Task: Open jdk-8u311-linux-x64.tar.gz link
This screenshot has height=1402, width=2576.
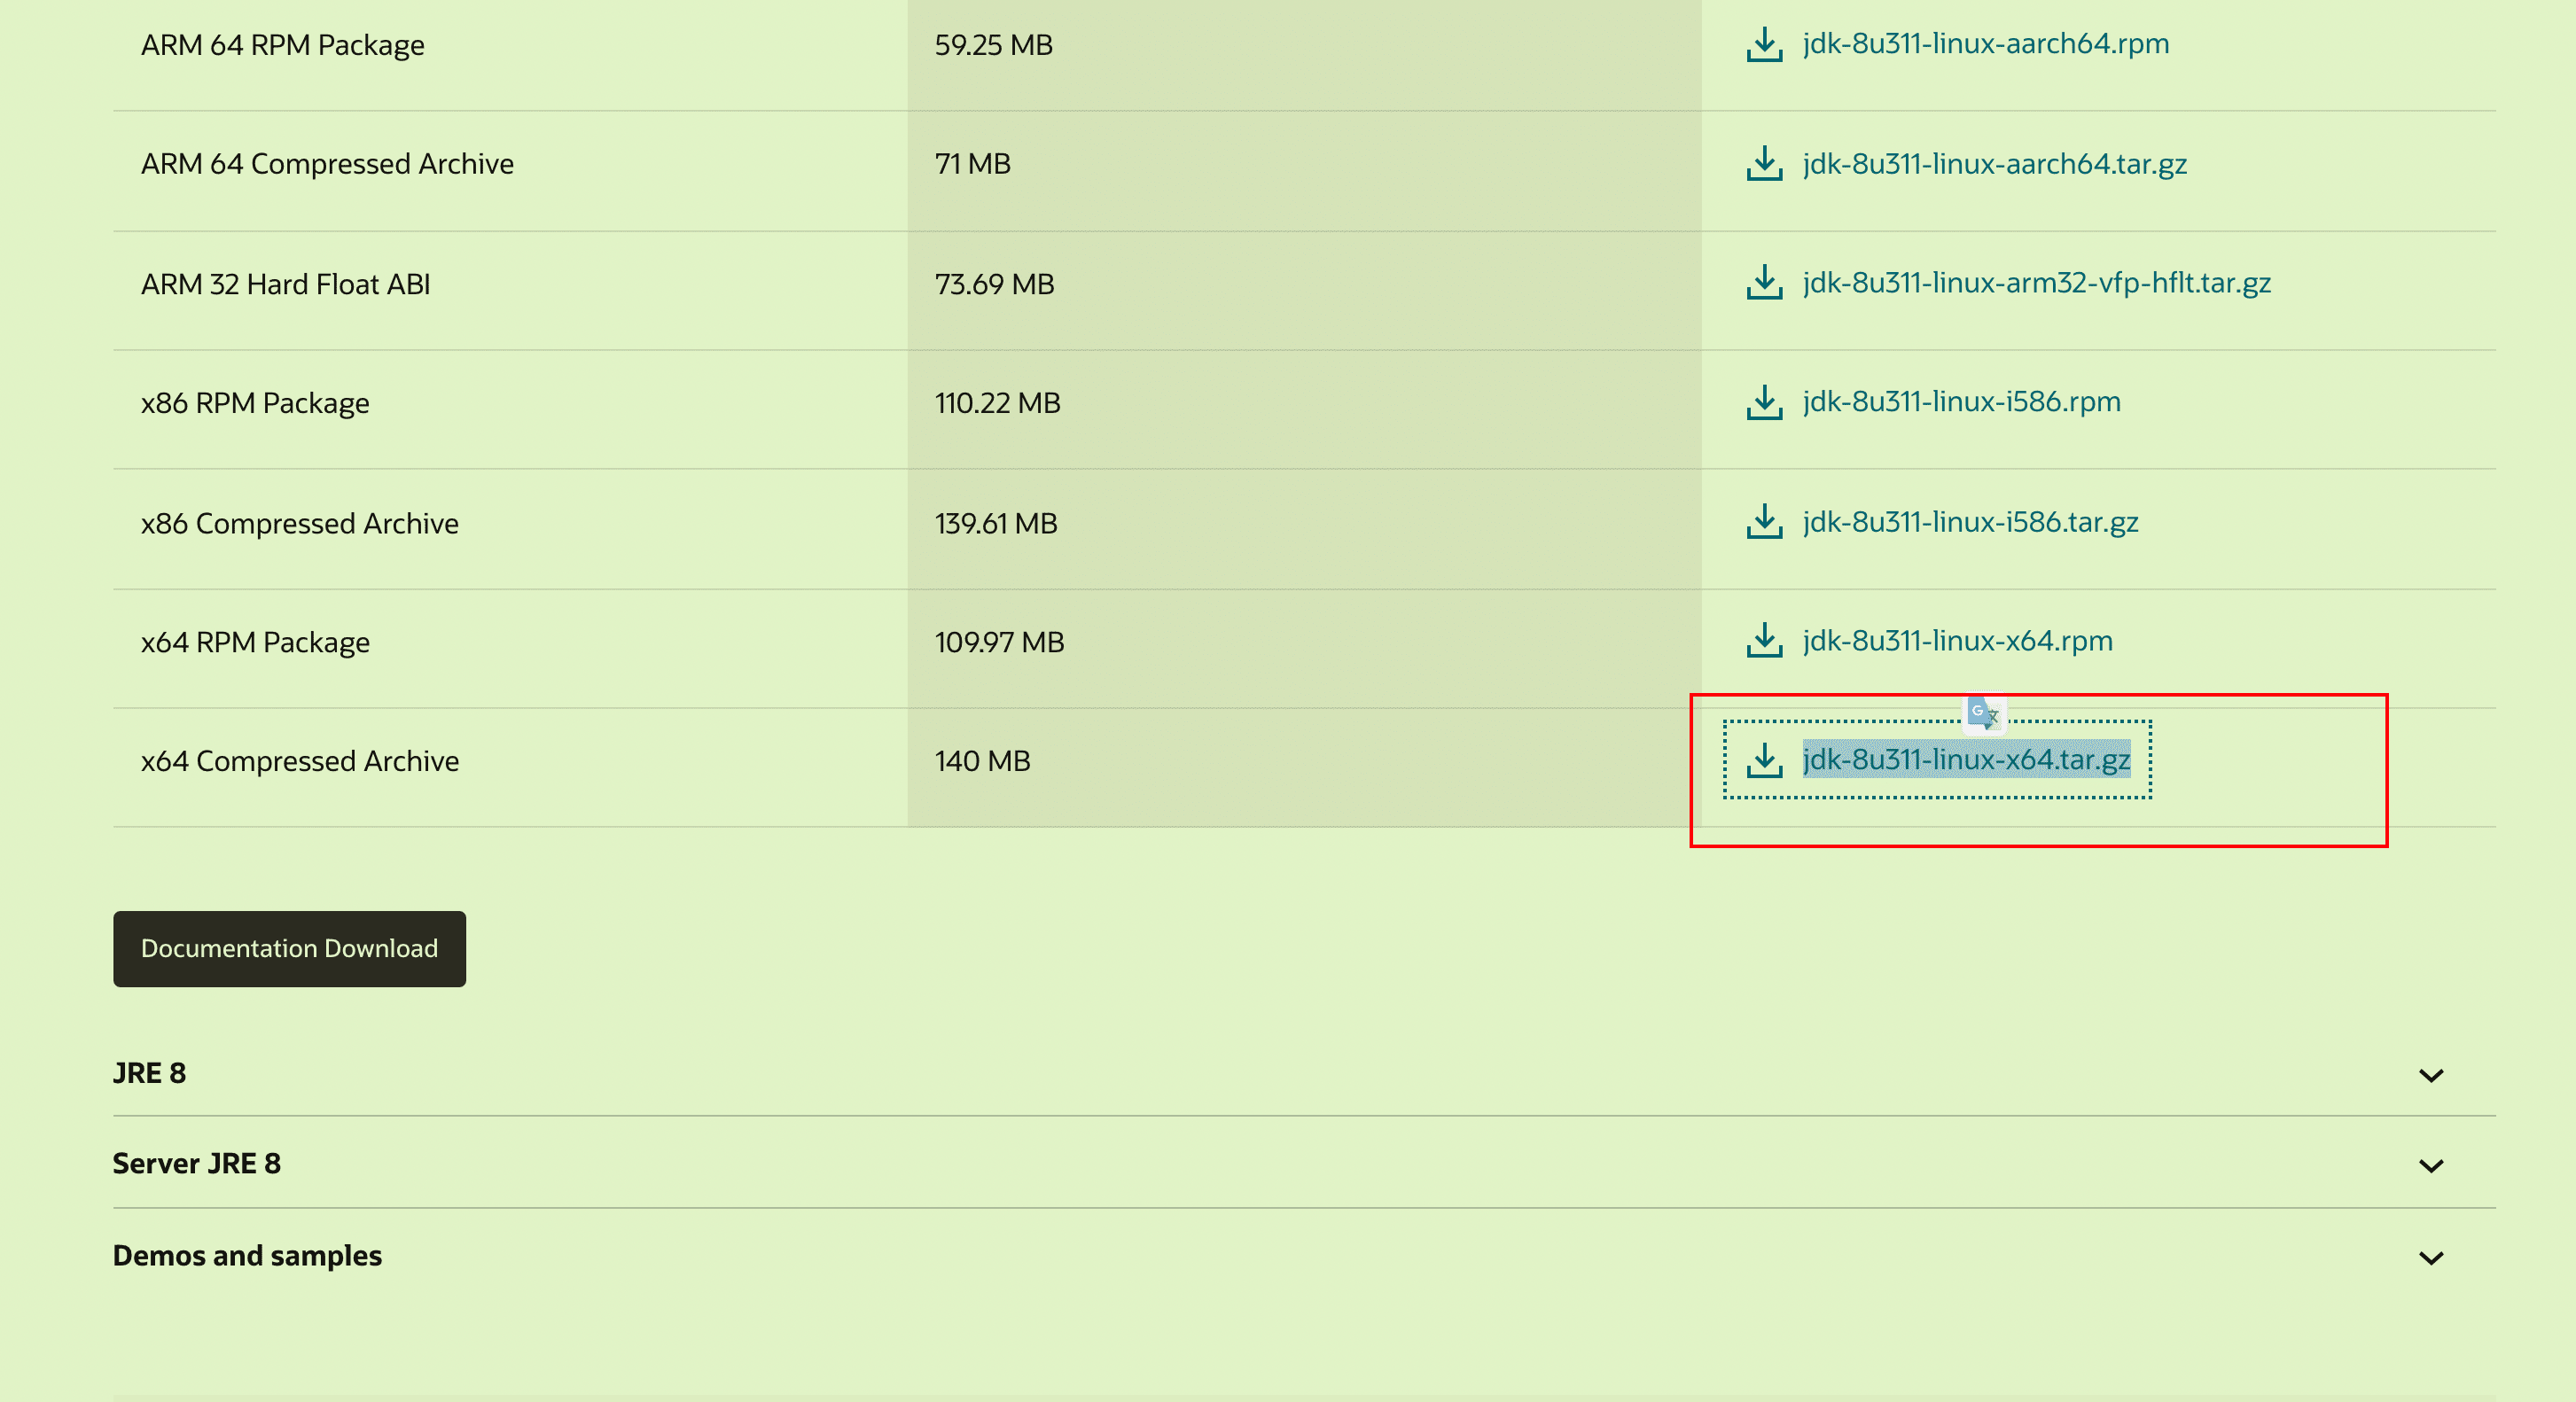Action: (1966, 760)
